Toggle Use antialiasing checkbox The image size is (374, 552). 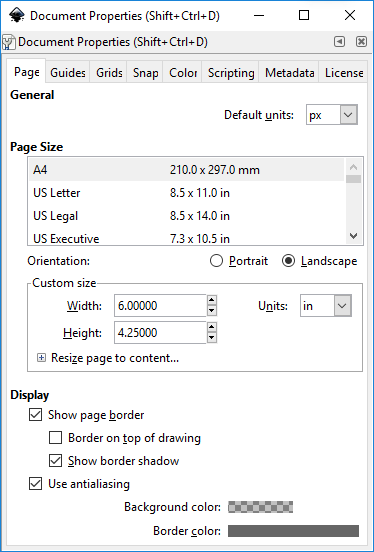click(x=36, y=484)
